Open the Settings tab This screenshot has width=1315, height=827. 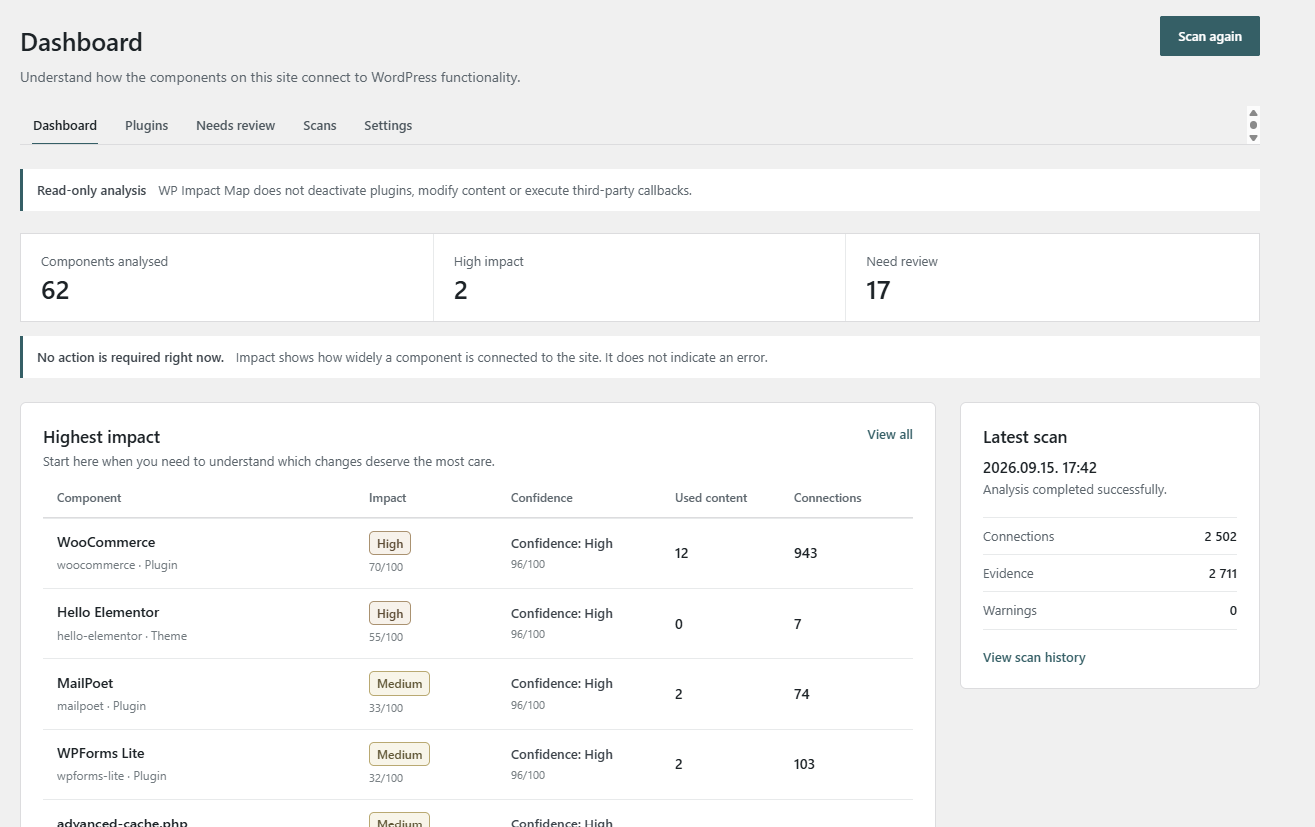pyautogui.click(x=388, y=126)
